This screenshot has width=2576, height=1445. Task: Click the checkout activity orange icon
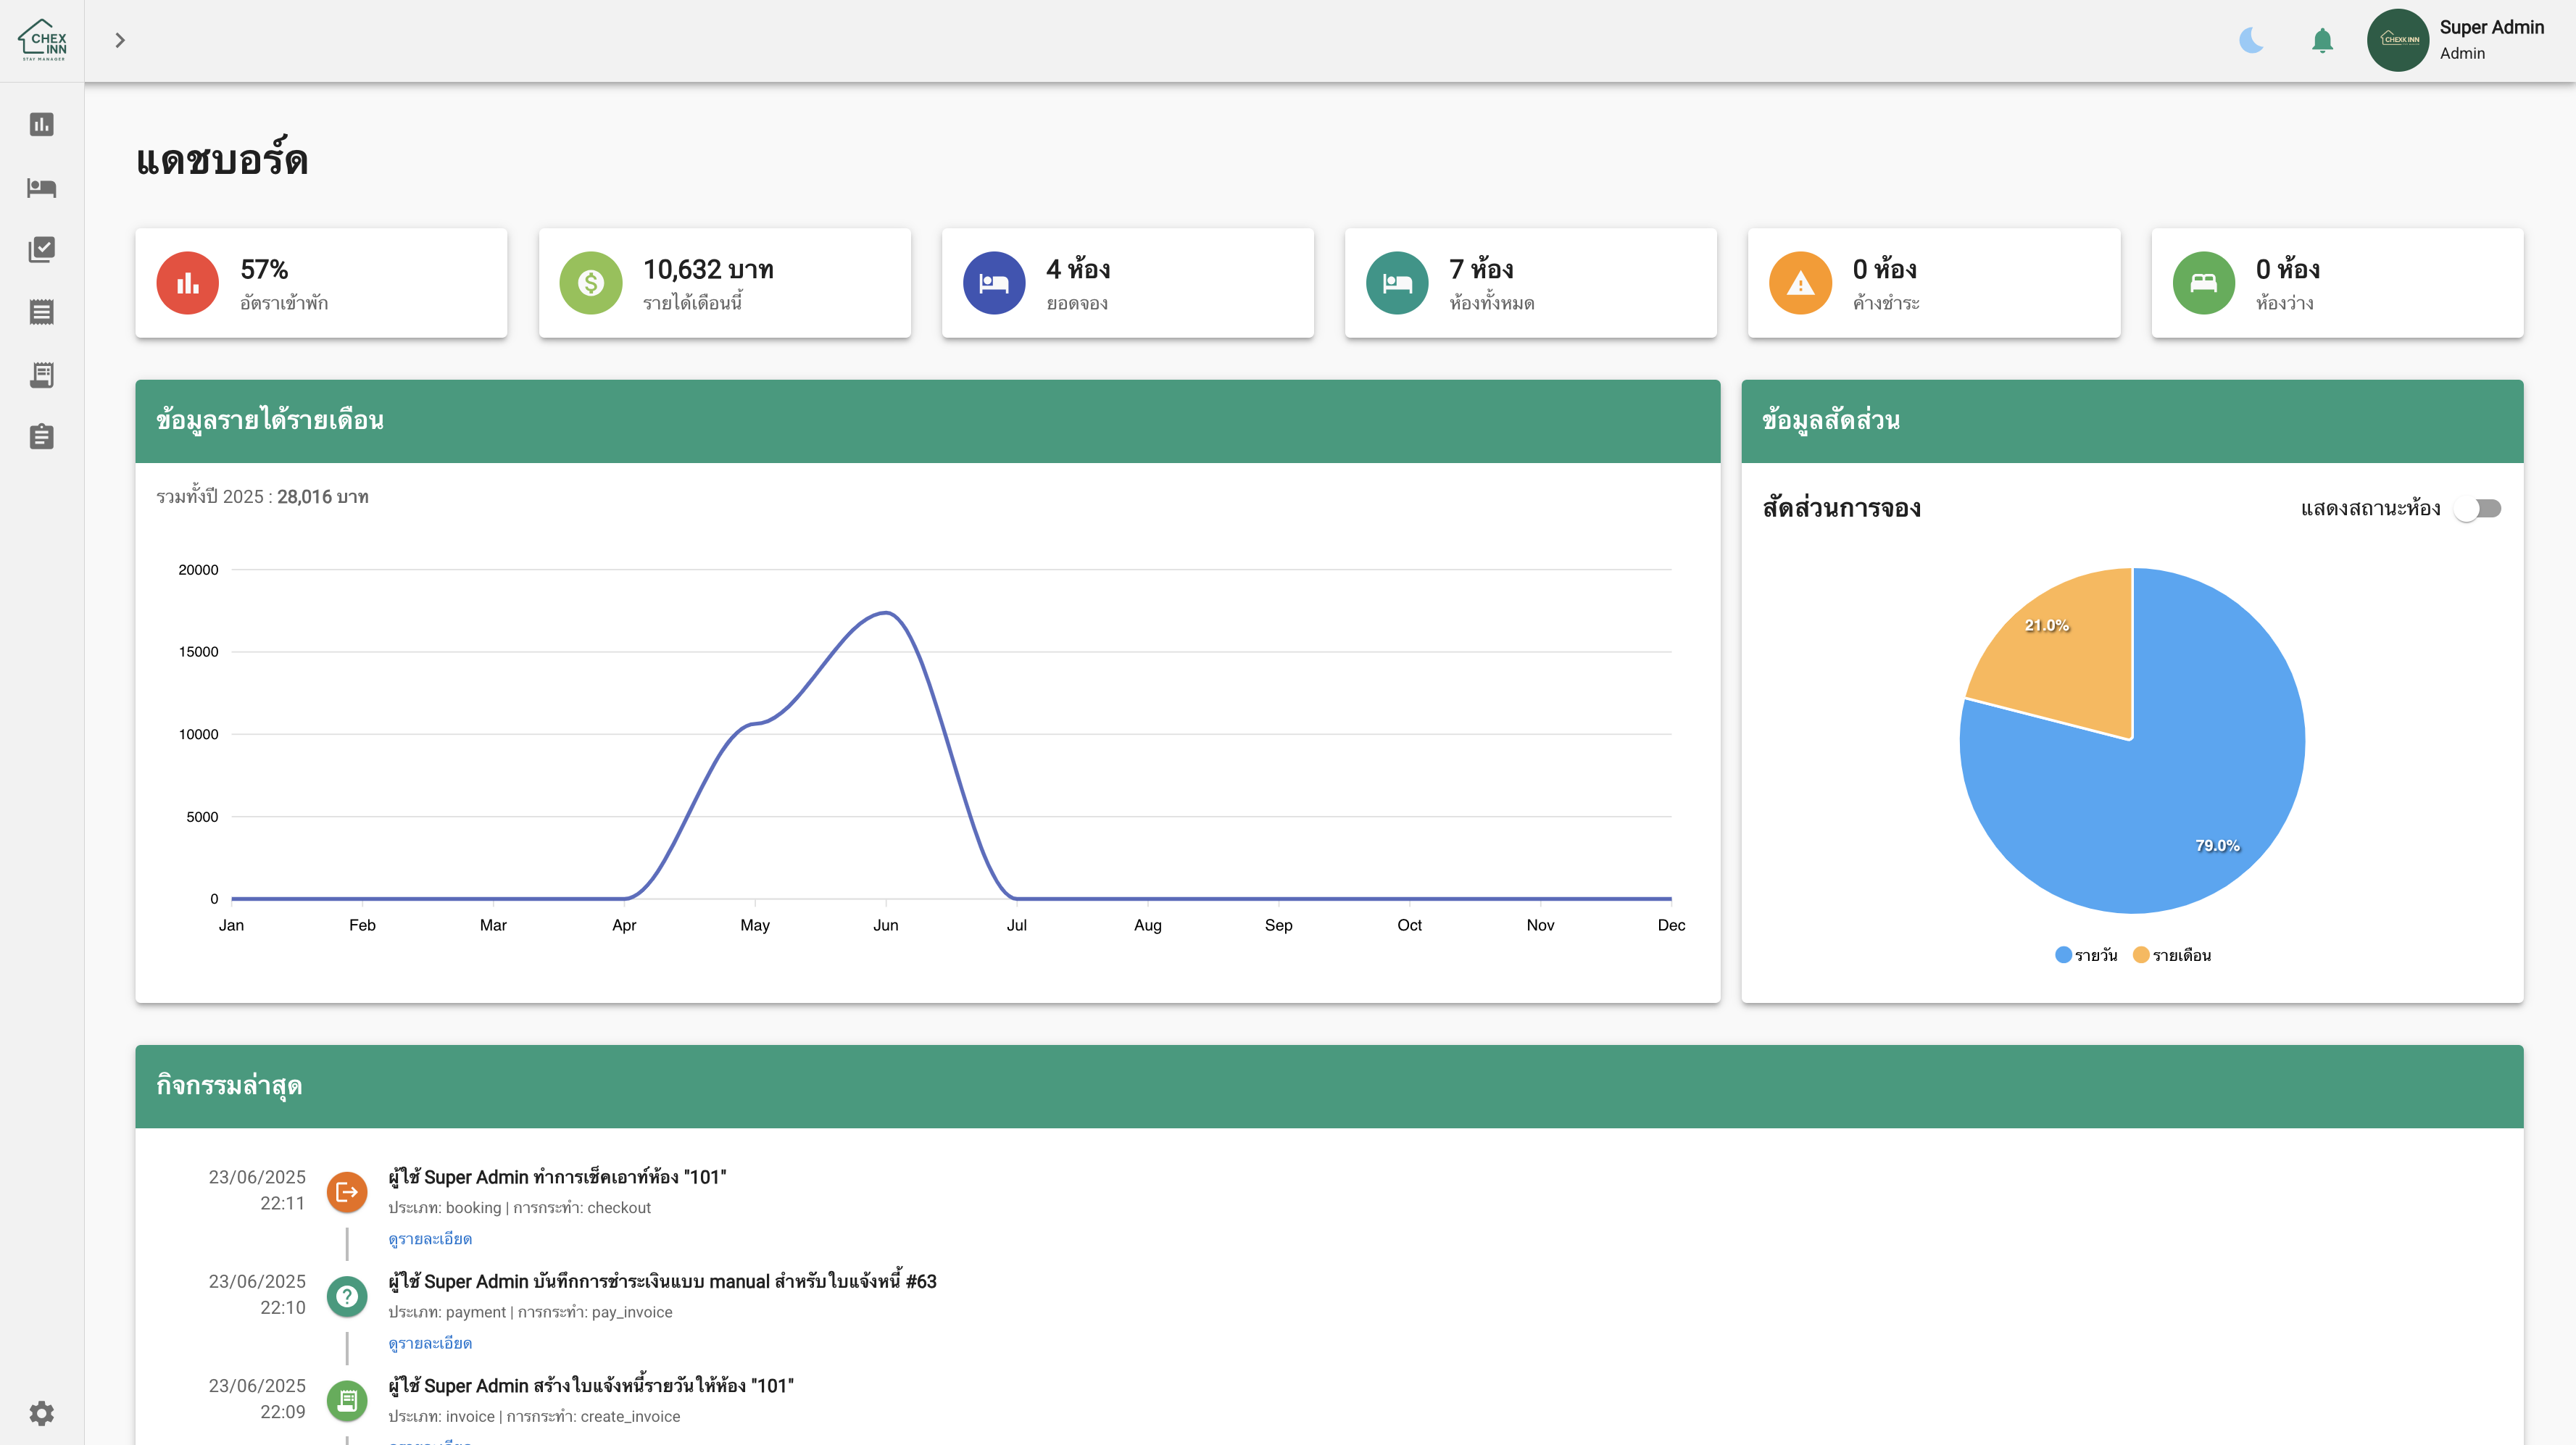coord(347,1192)
